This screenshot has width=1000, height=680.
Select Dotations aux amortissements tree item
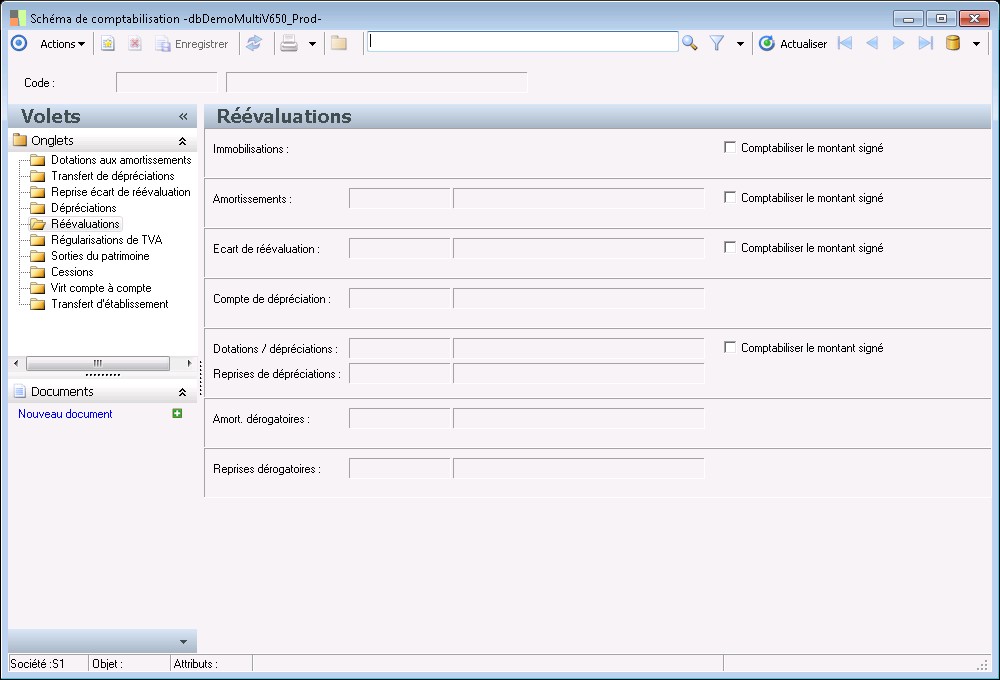click(121, 160)
